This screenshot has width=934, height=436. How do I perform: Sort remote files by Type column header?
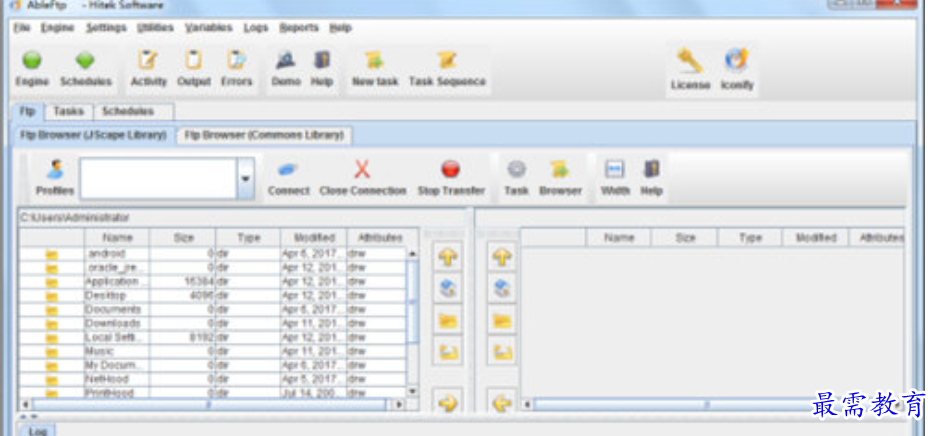pos(751,238)
